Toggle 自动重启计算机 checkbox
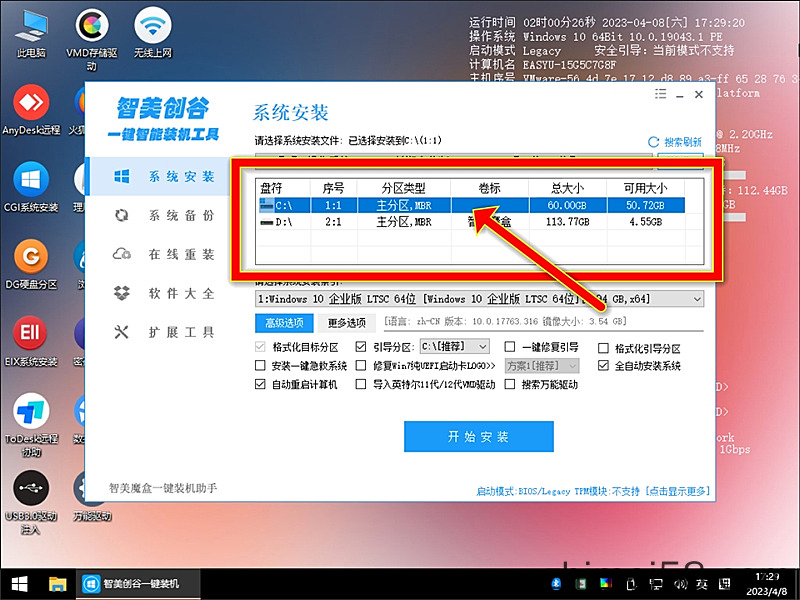Image resolution: width=800 pixels, height=600 pixels. (260, 384)
